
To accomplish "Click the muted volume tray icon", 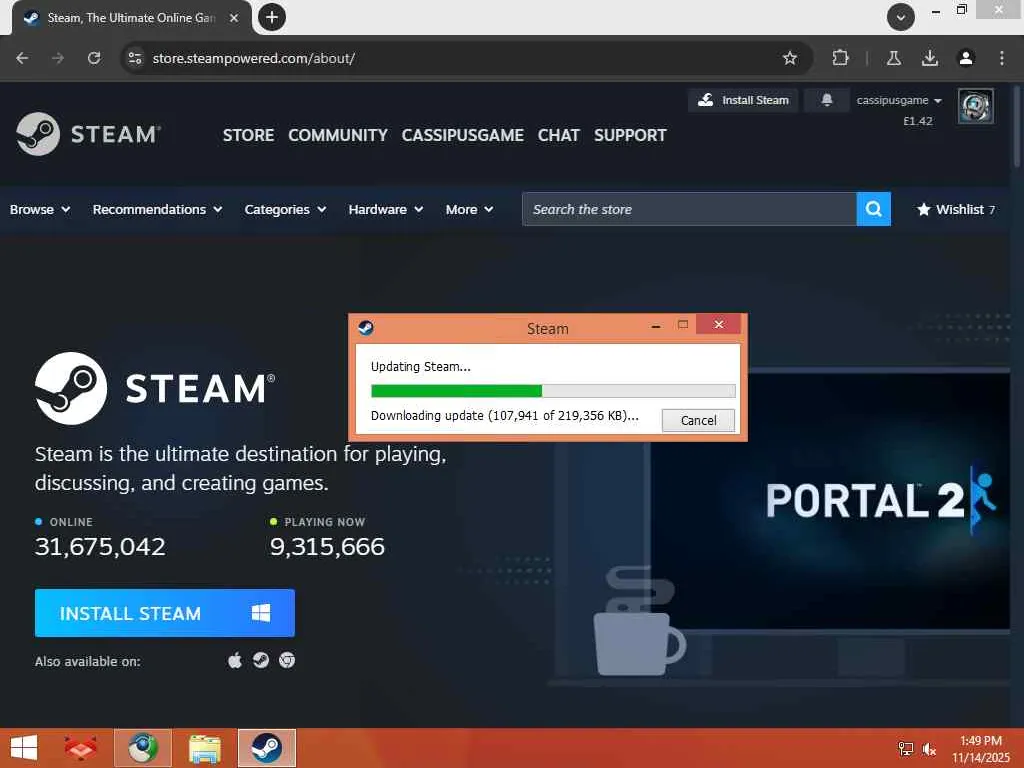I will pos(929,749).
